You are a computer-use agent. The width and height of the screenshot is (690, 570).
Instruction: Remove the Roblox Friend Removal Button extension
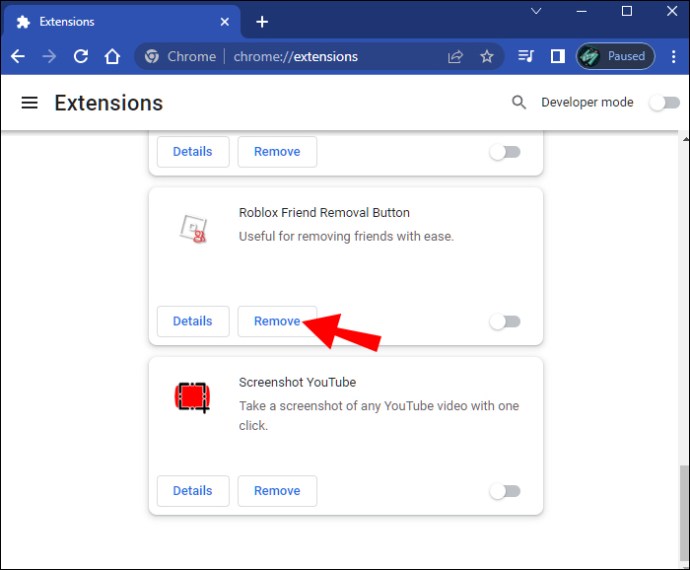pos(277,321)
